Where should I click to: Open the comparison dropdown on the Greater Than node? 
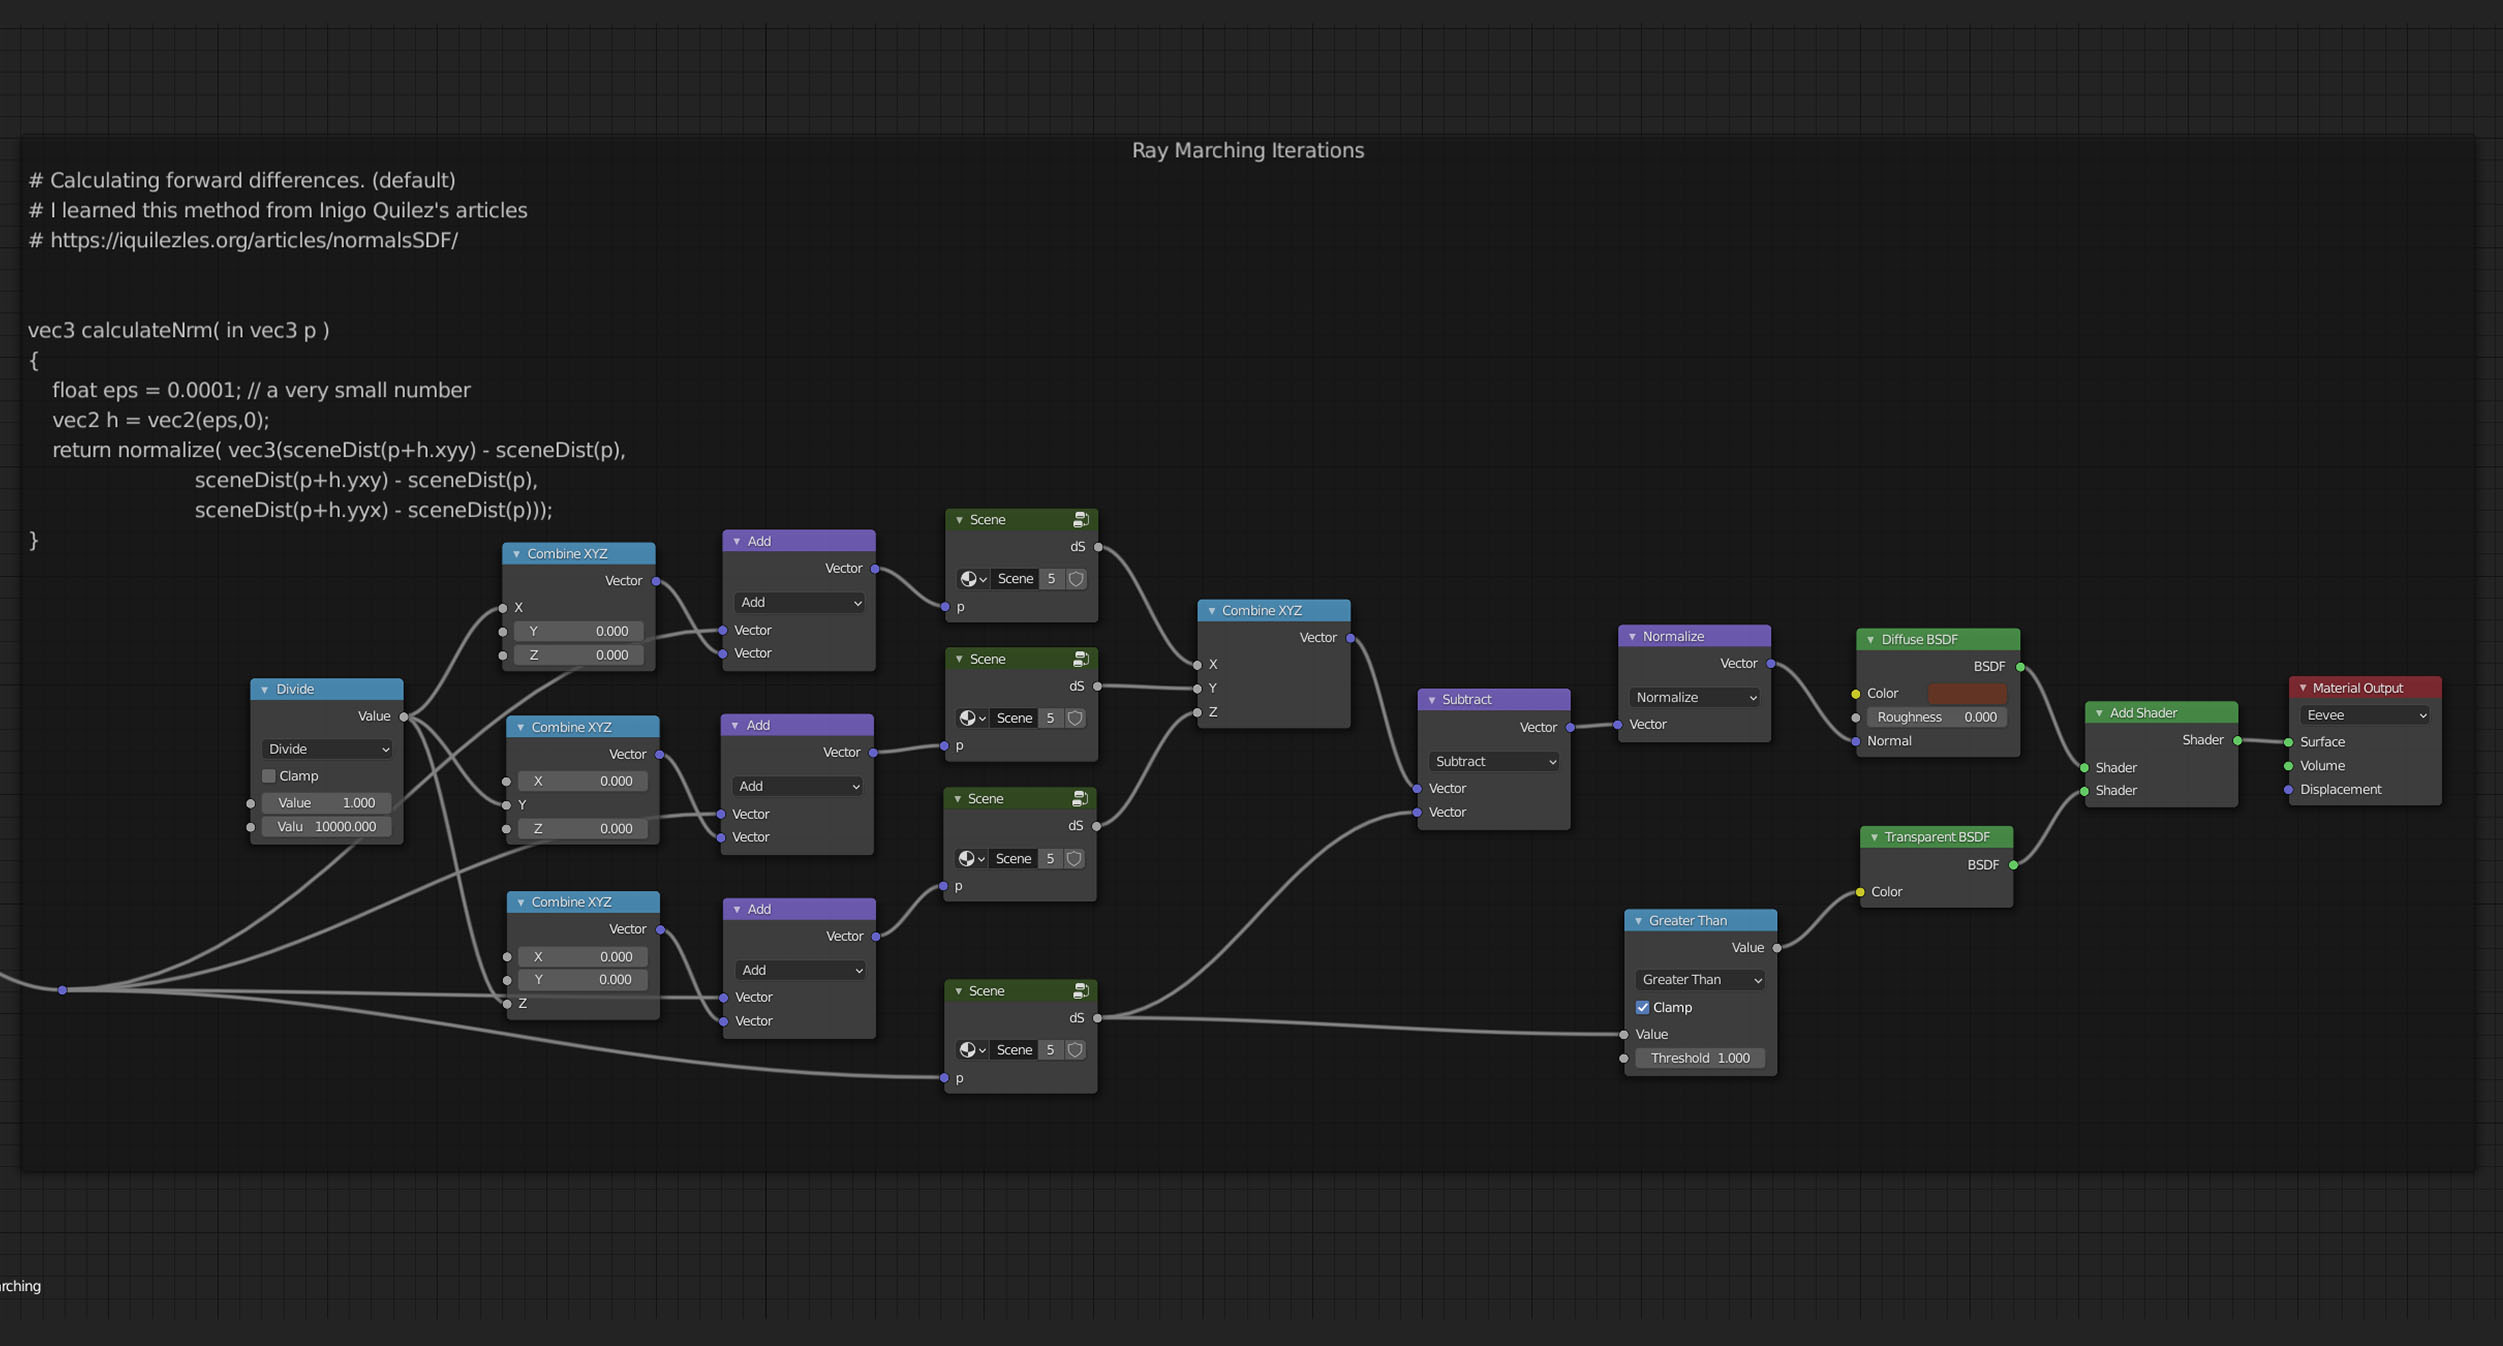pos(1699,979)
